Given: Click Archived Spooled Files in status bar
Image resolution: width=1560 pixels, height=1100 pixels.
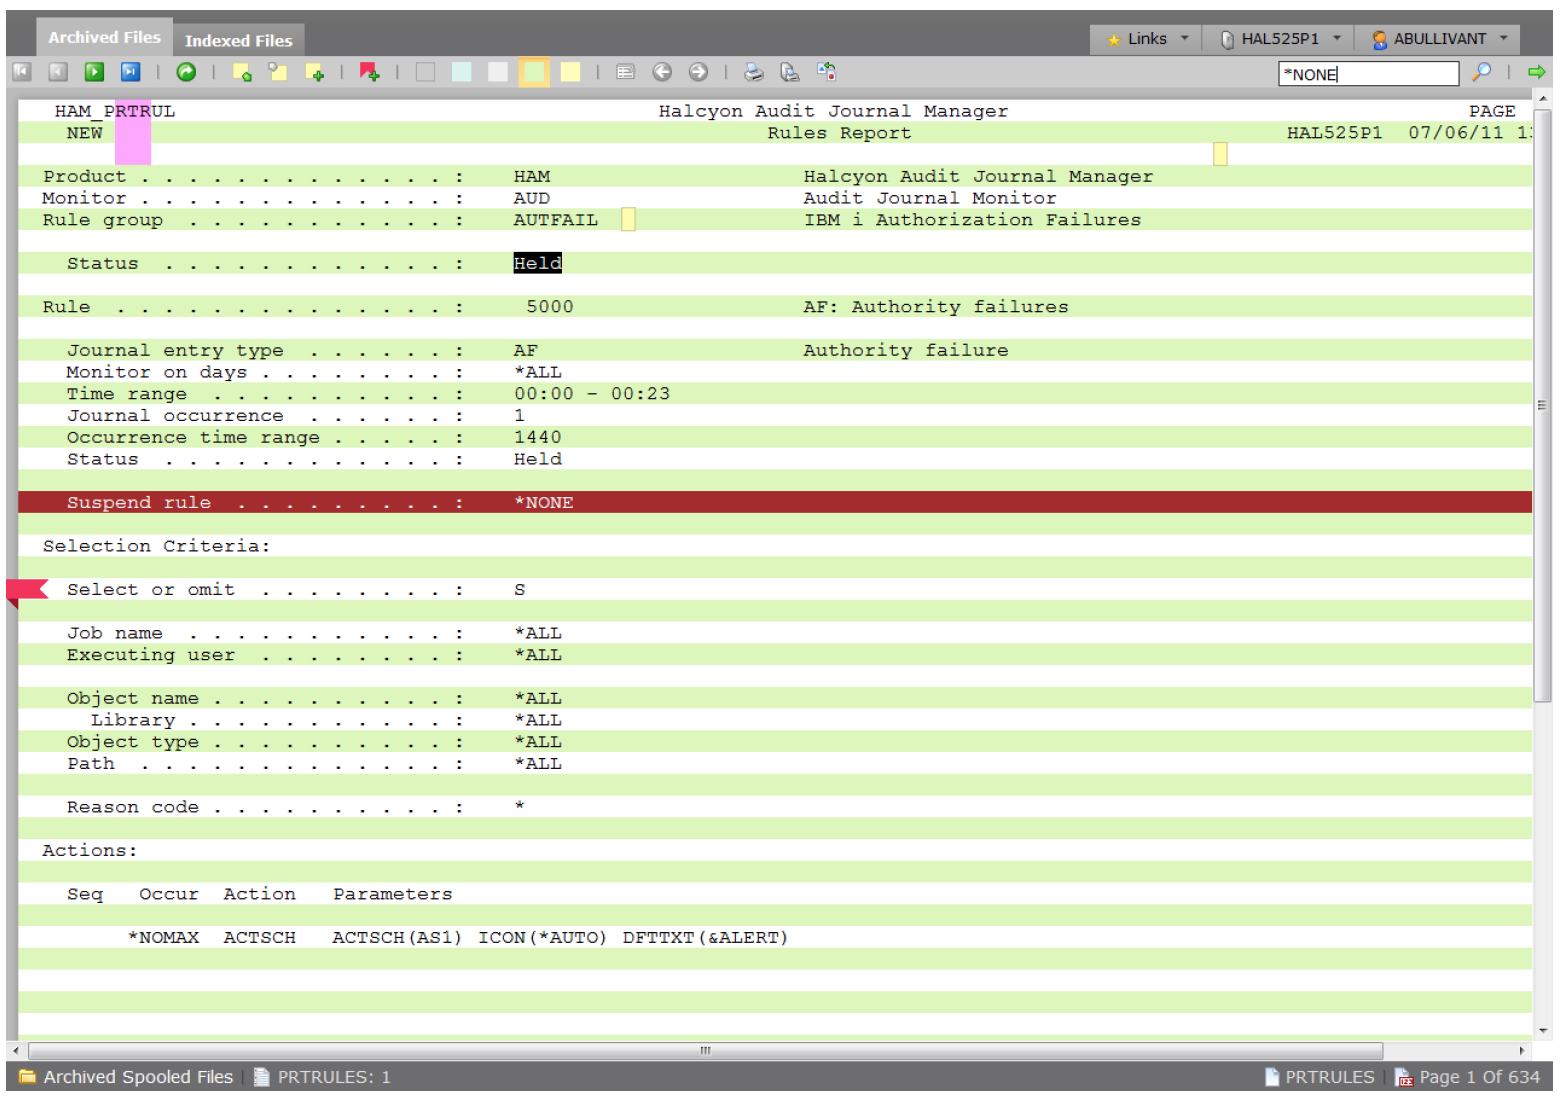Looking at the screenshot, I should click(126, 1077).
